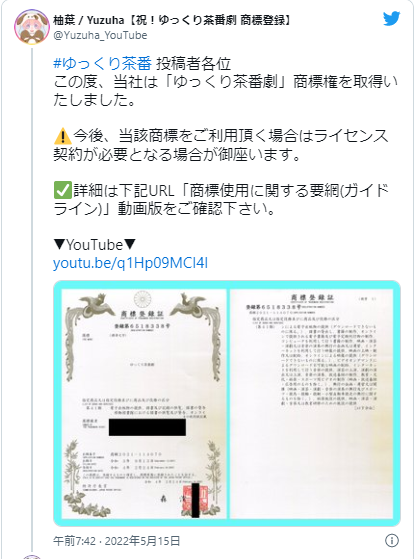Viewport: 415px width, 559px height.
Task: Open Yuzuha's profile avatar picture
Action: (x=31, y=27)
